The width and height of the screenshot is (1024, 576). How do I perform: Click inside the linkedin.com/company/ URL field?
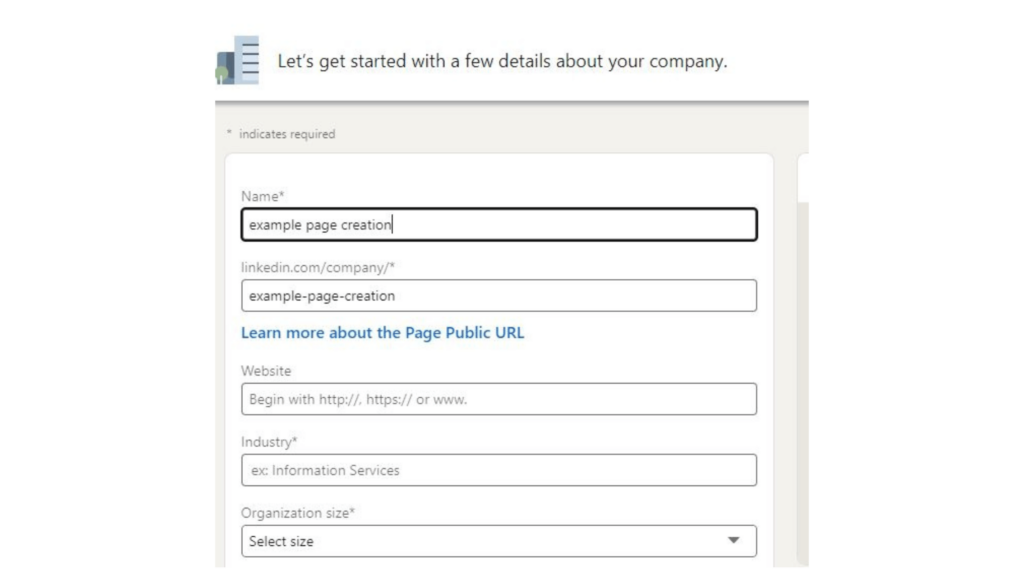[x=498, y=296]
